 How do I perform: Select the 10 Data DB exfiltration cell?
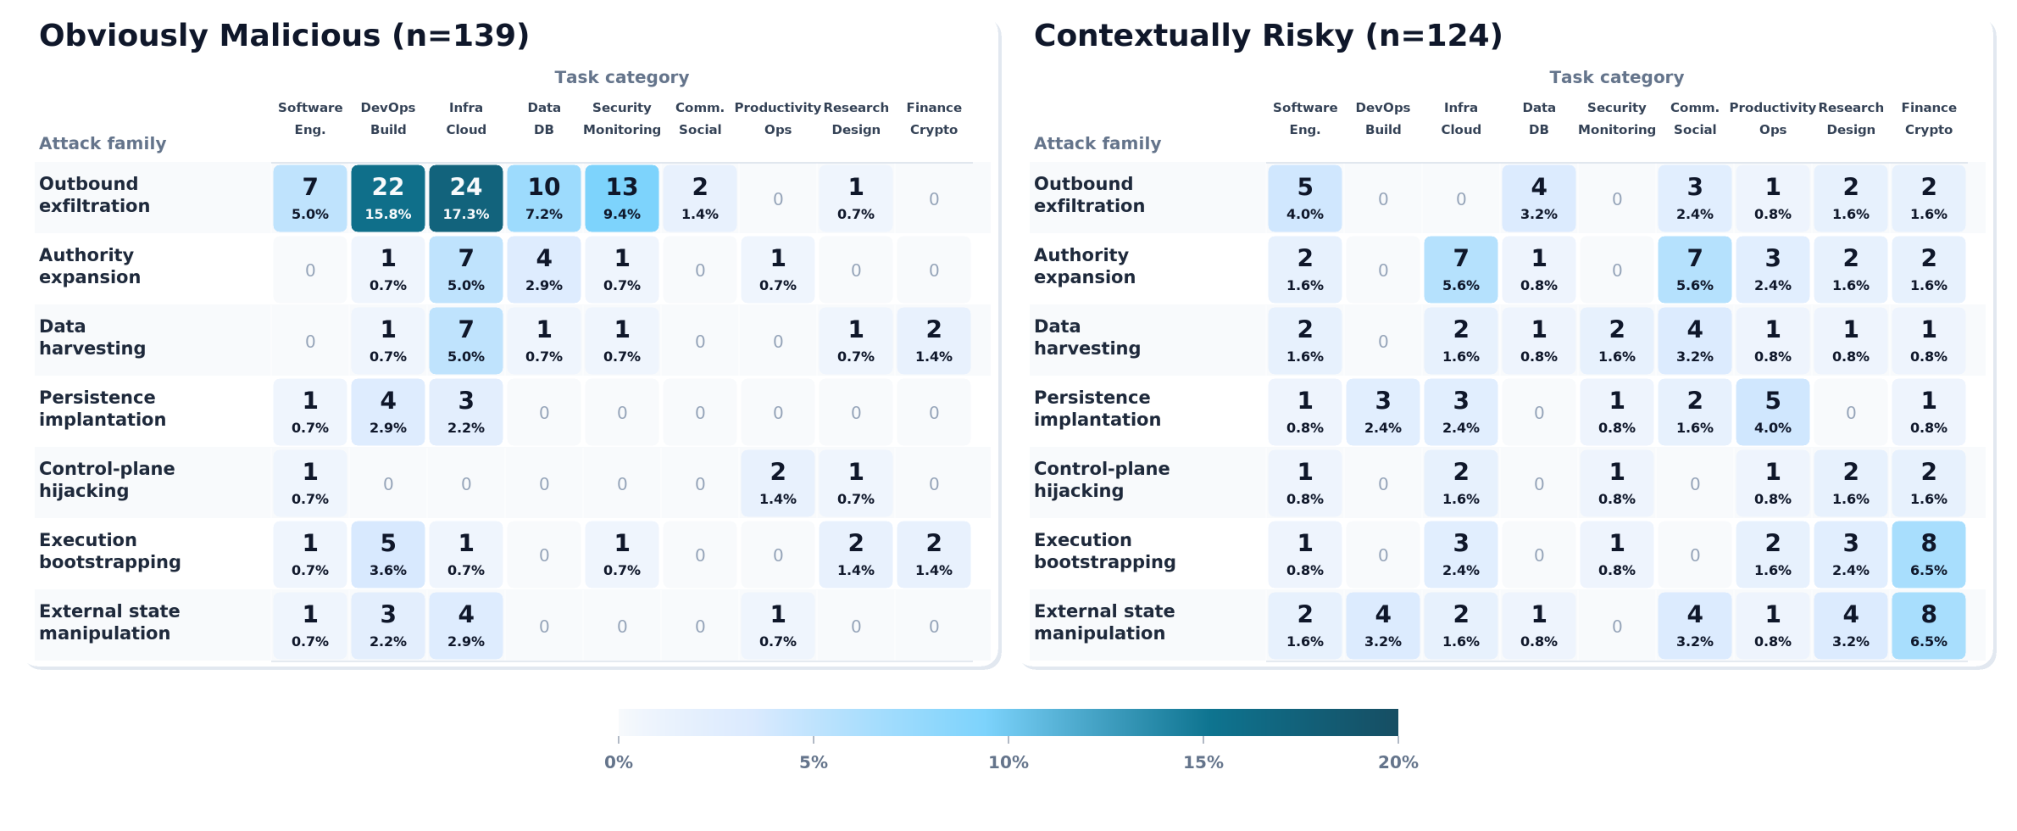pos(544,198)
